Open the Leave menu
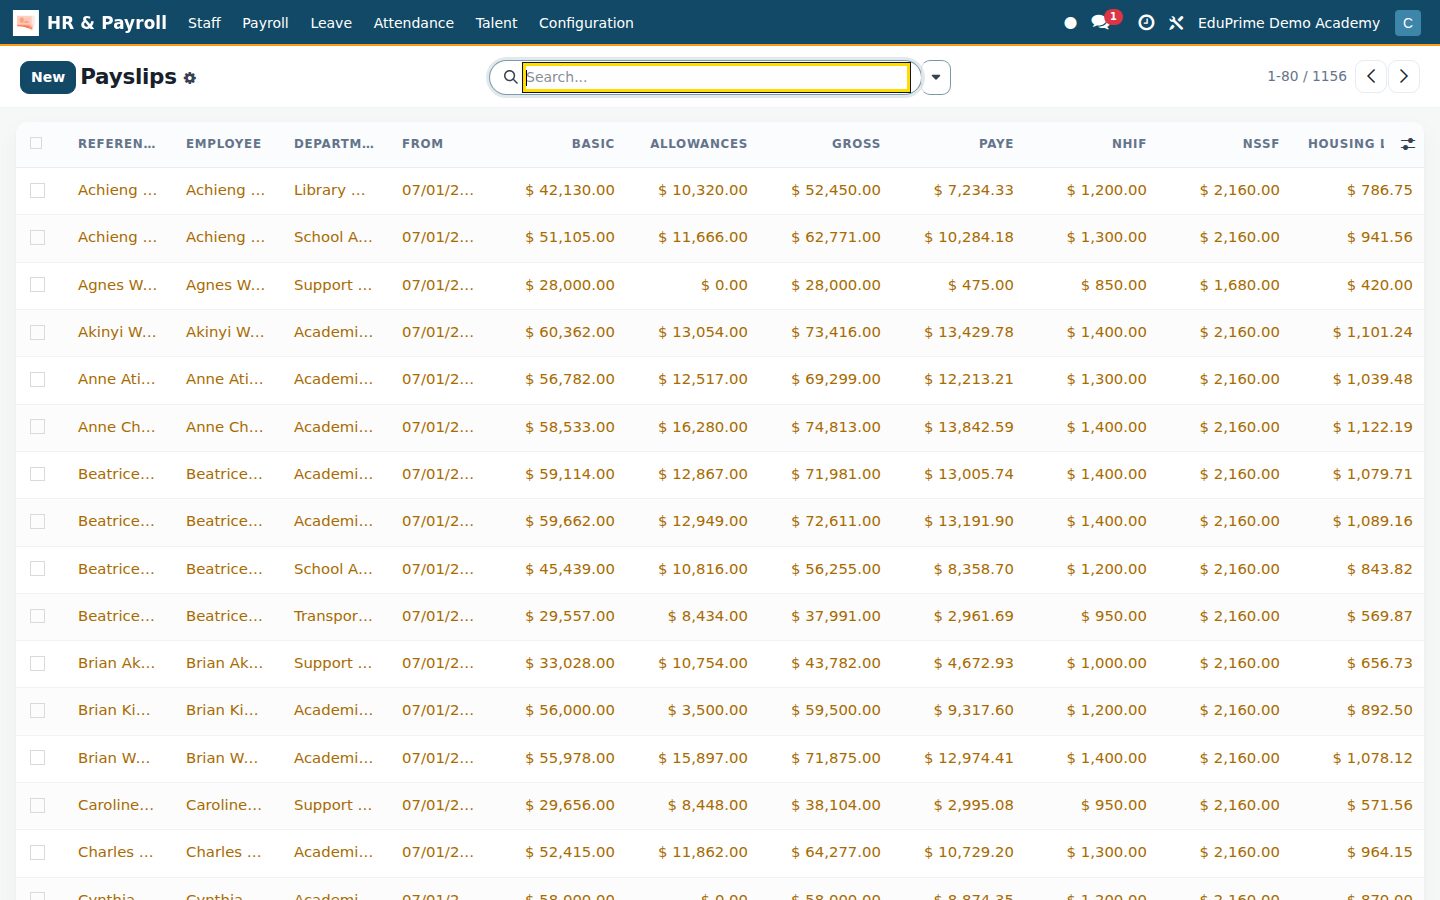The width and height of the screenshot is (1440, 900). [x=331, y=22]
